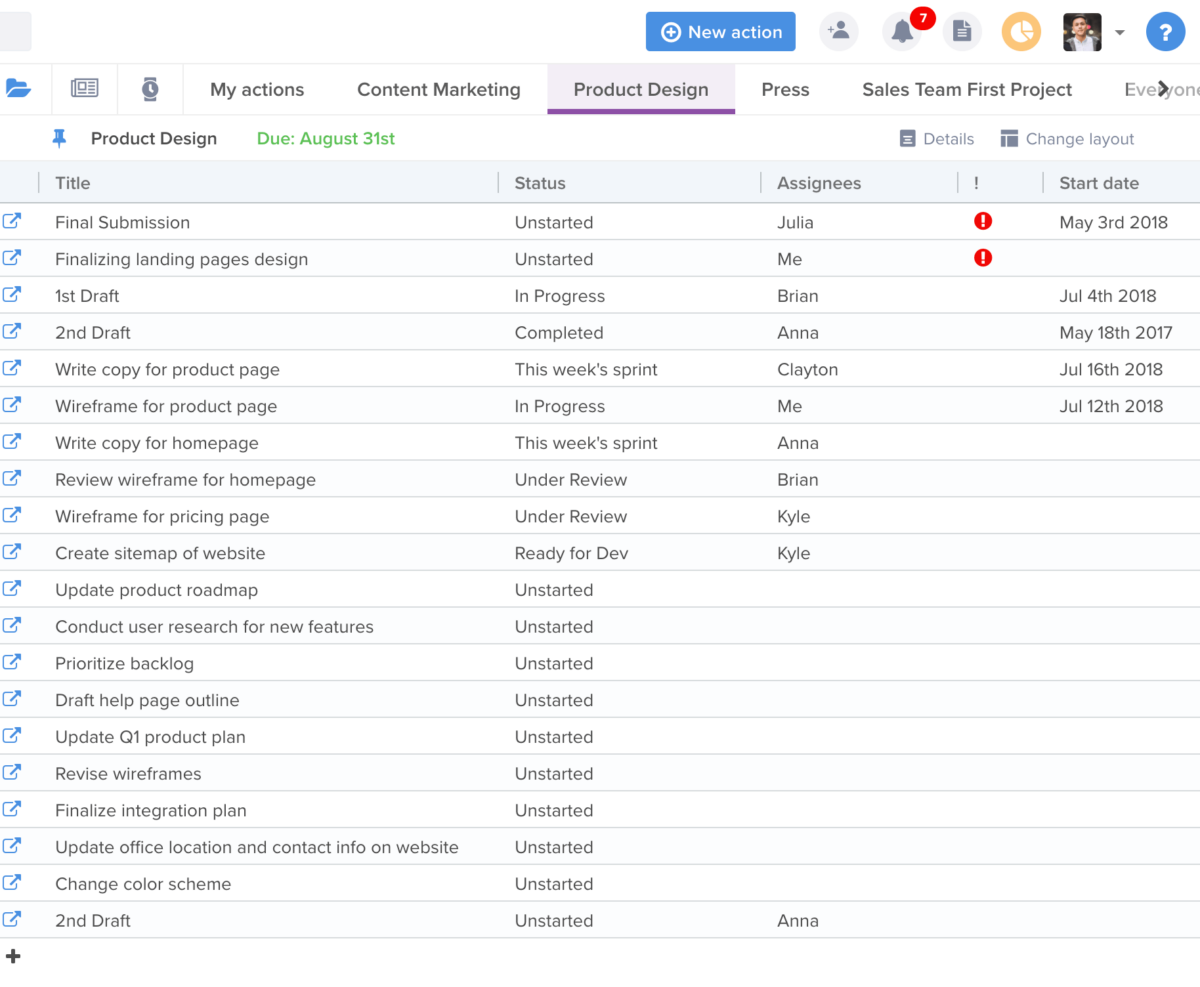Toggle priority on Finalizing landing pages design
This screenshot has height=987, width=1200.
pos(983,258)
